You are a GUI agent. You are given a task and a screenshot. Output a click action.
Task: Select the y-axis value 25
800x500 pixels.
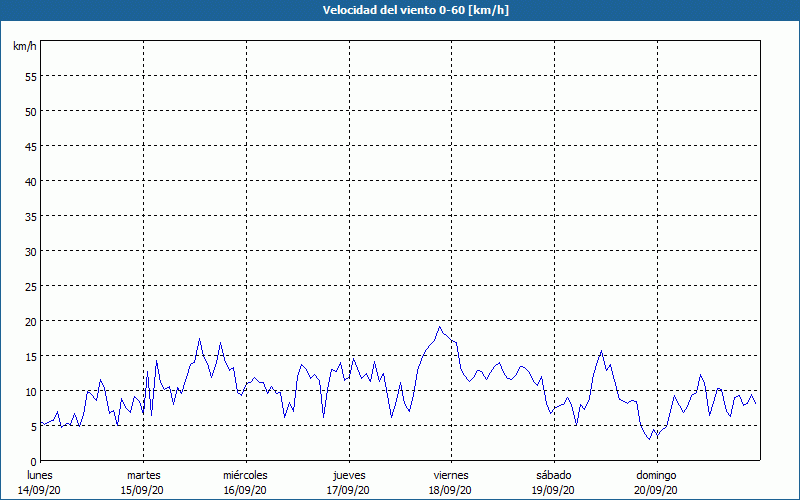[31, 287]
